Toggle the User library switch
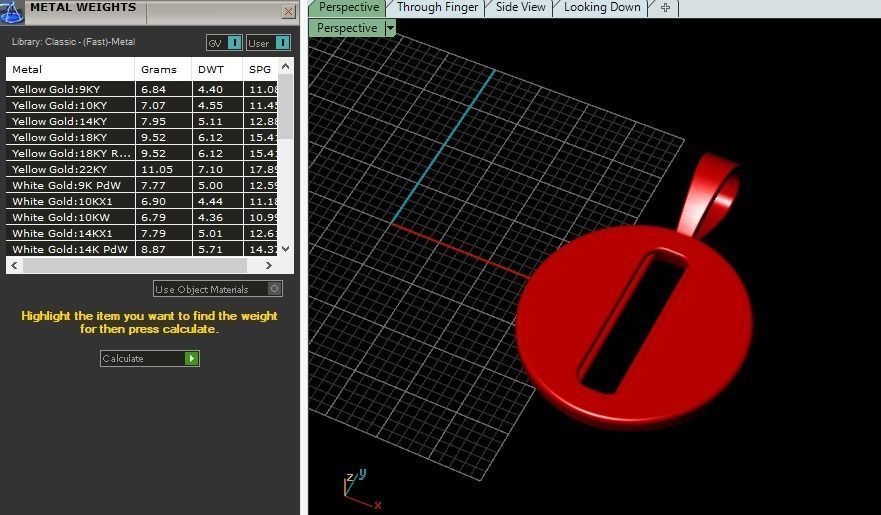This screenshot has height=515, width=881. [x=268, y=43]
